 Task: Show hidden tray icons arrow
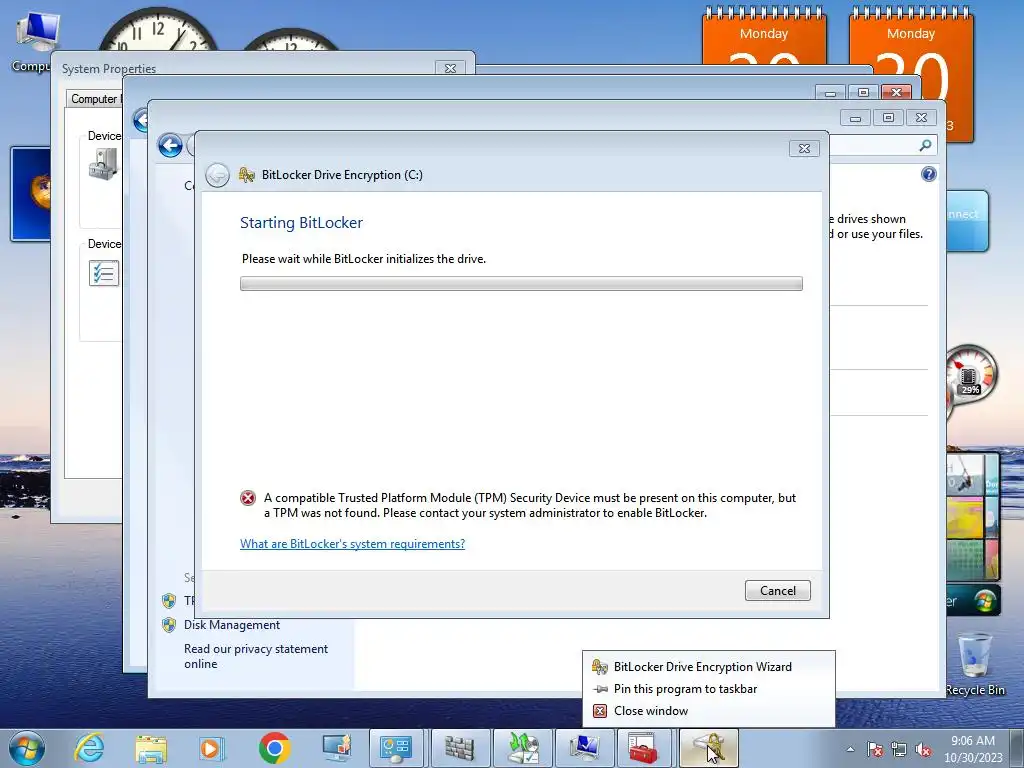coord(850,749)
